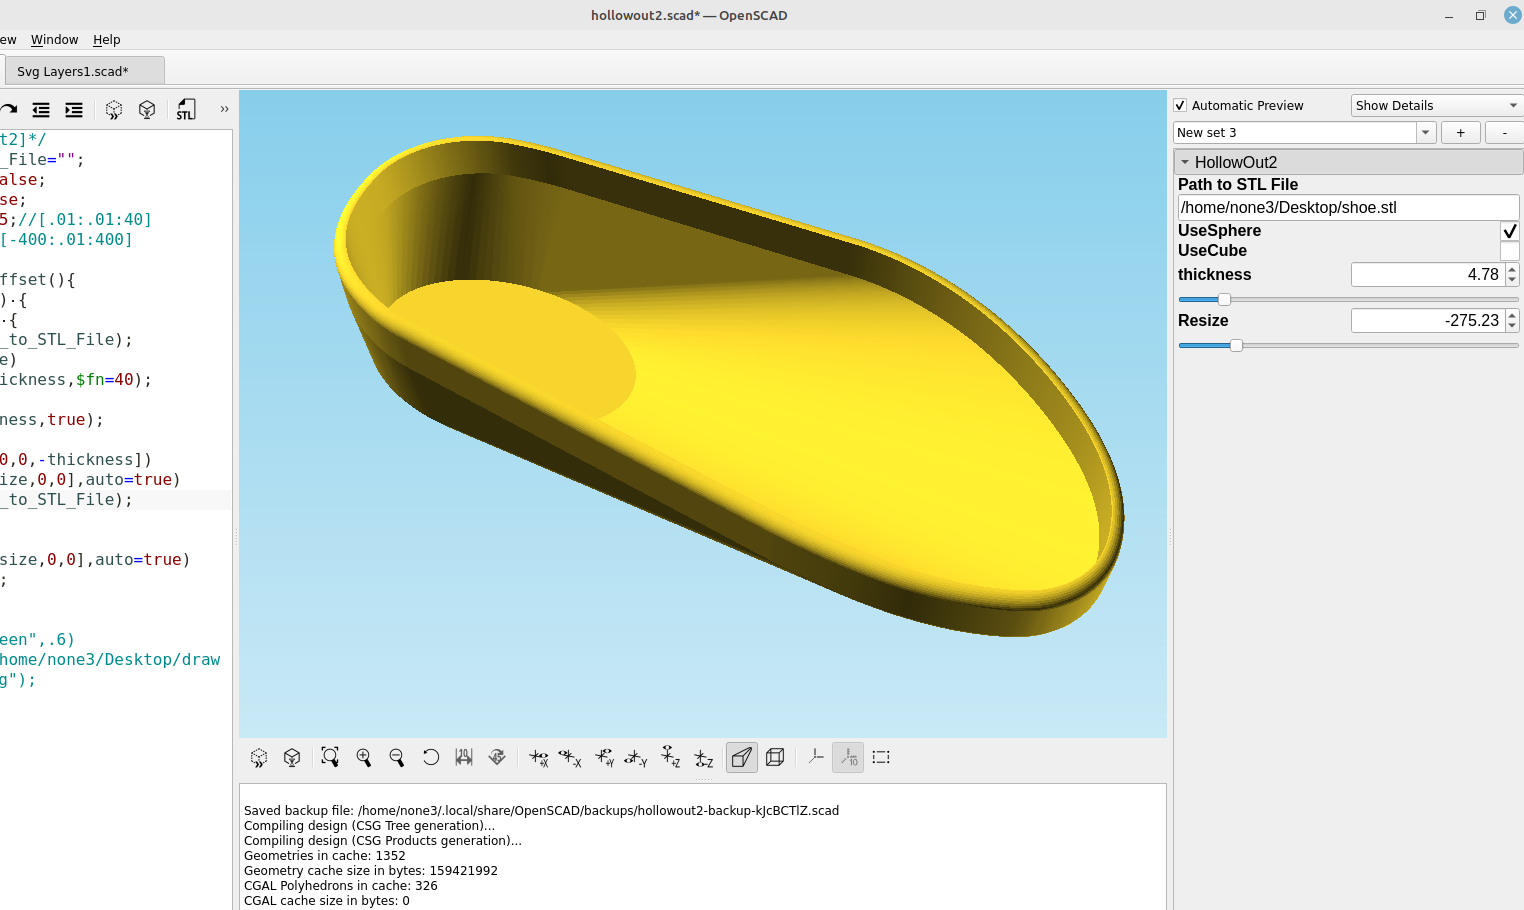Export as STL from editor toolbar
The width and height of the screenshot is (1524, 910).
coord(186,110)
